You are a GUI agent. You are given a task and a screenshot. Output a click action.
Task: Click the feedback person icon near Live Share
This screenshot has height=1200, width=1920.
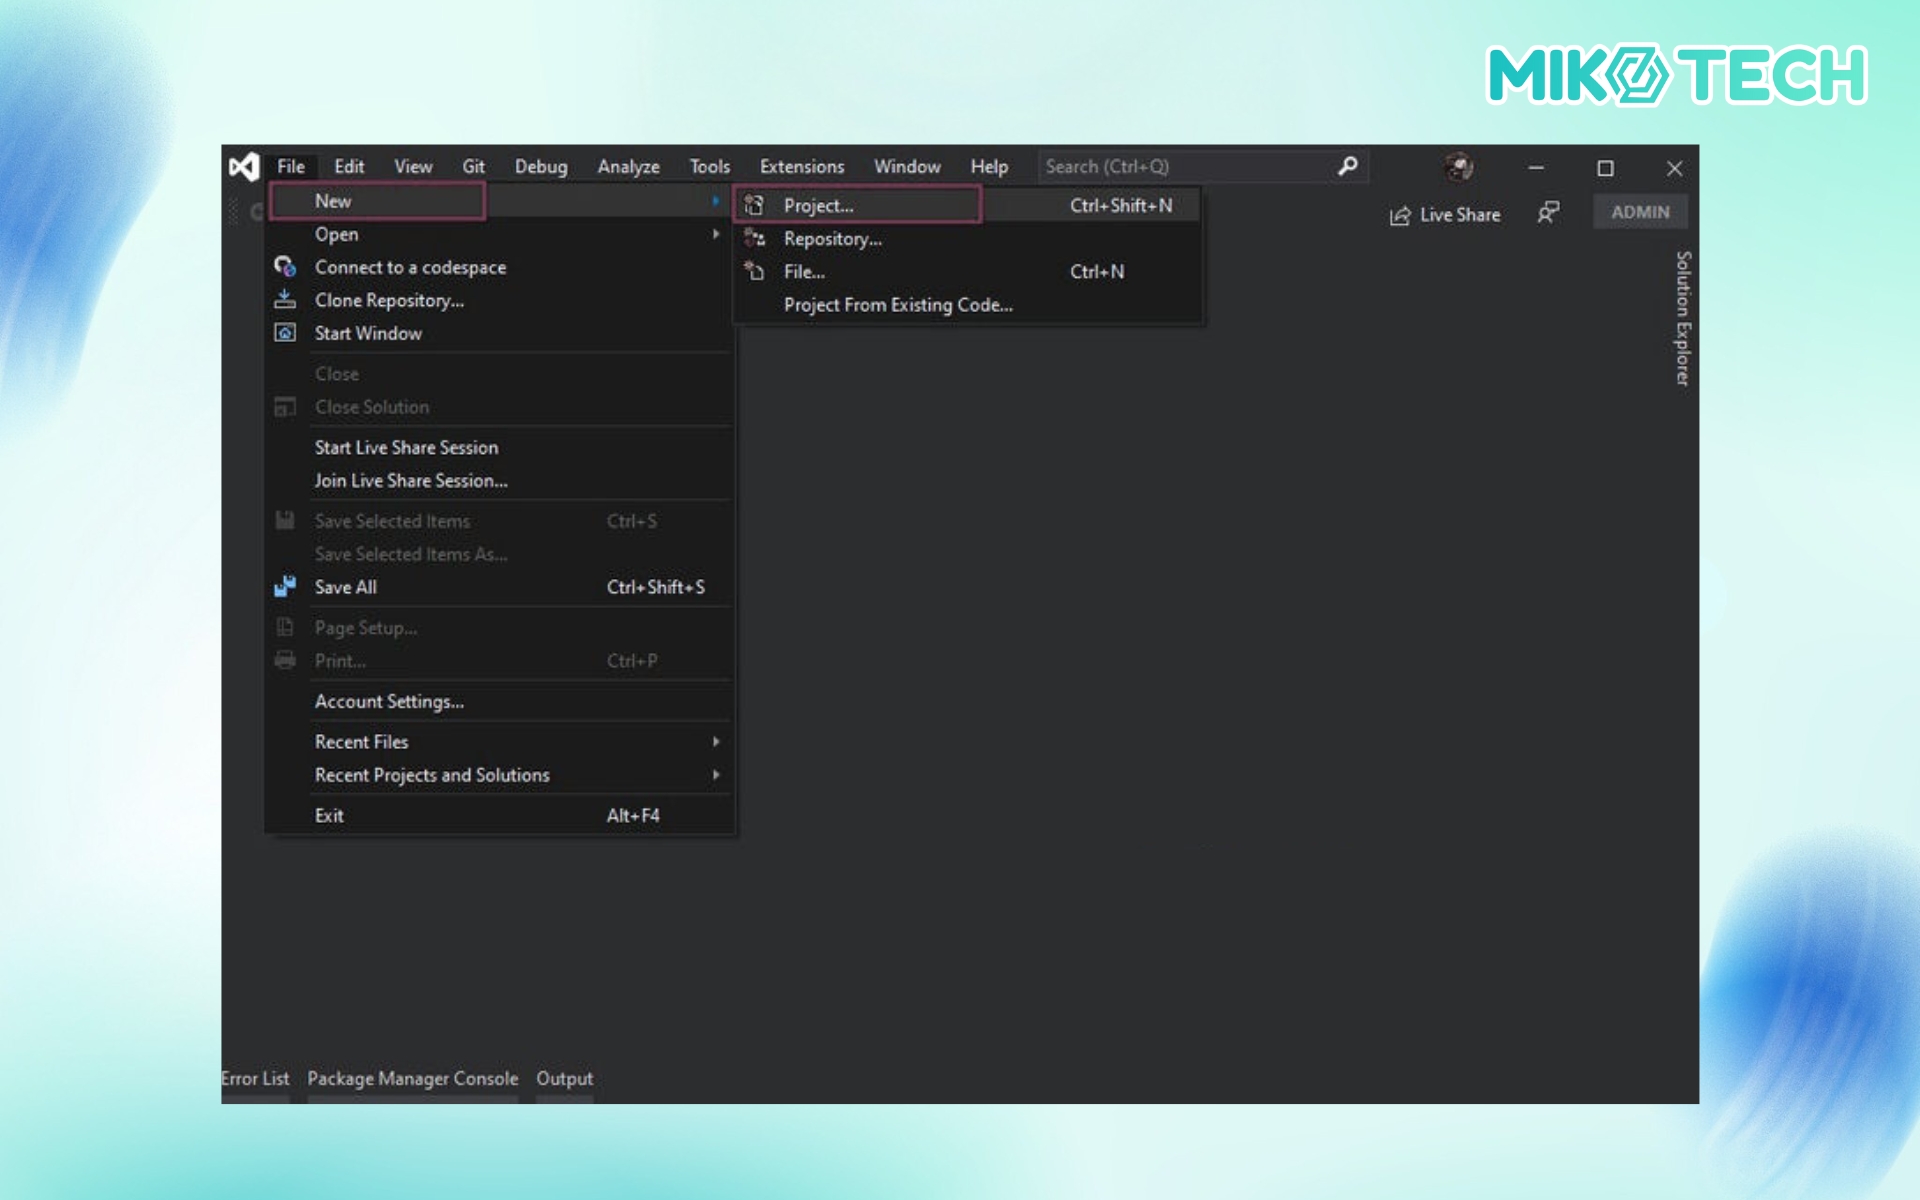(x=1548, y=213)
